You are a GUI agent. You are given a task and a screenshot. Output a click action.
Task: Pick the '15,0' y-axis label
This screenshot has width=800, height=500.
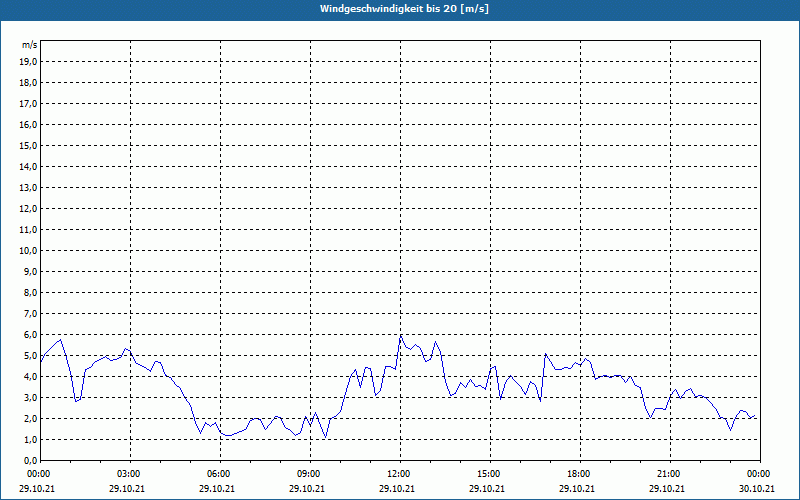(x=28, y=145)
